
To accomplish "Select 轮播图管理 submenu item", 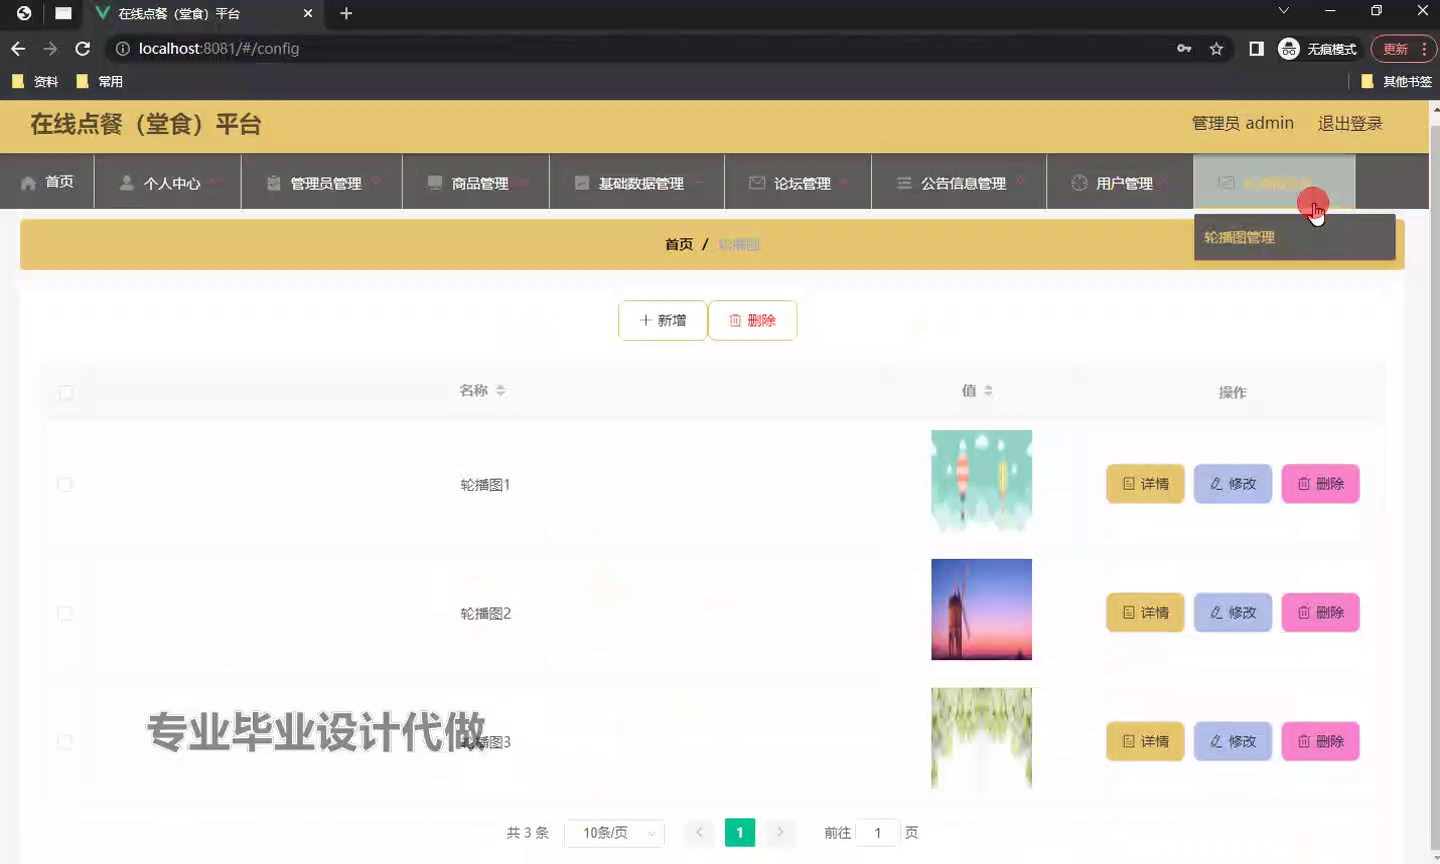I will 1294,237.
